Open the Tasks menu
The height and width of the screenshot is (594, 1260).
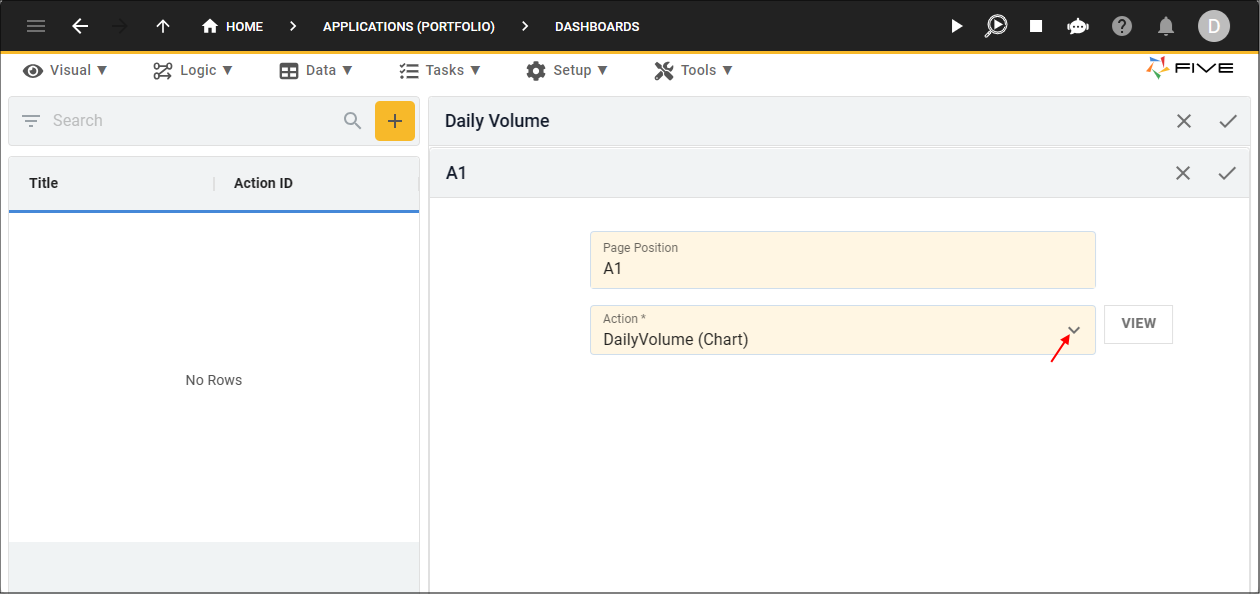coord(440,70)
